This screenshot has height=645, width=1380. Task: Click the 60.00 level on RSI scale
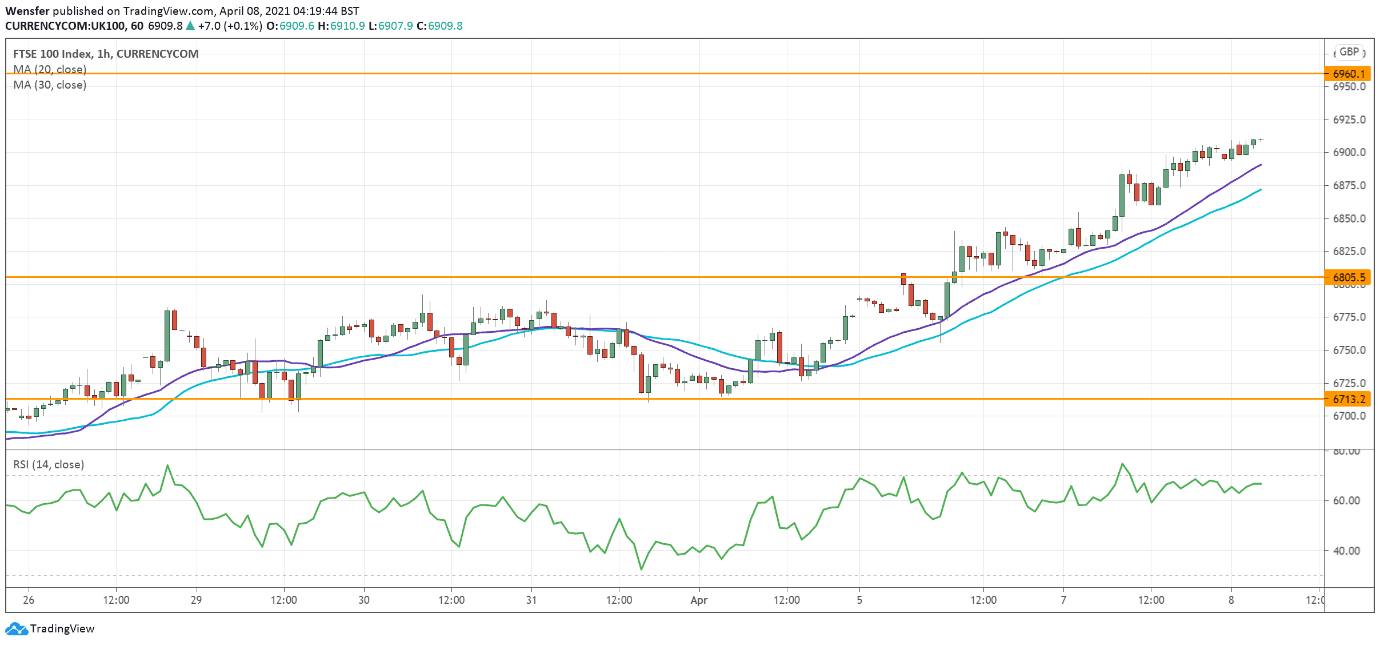tap(1349, 501)
